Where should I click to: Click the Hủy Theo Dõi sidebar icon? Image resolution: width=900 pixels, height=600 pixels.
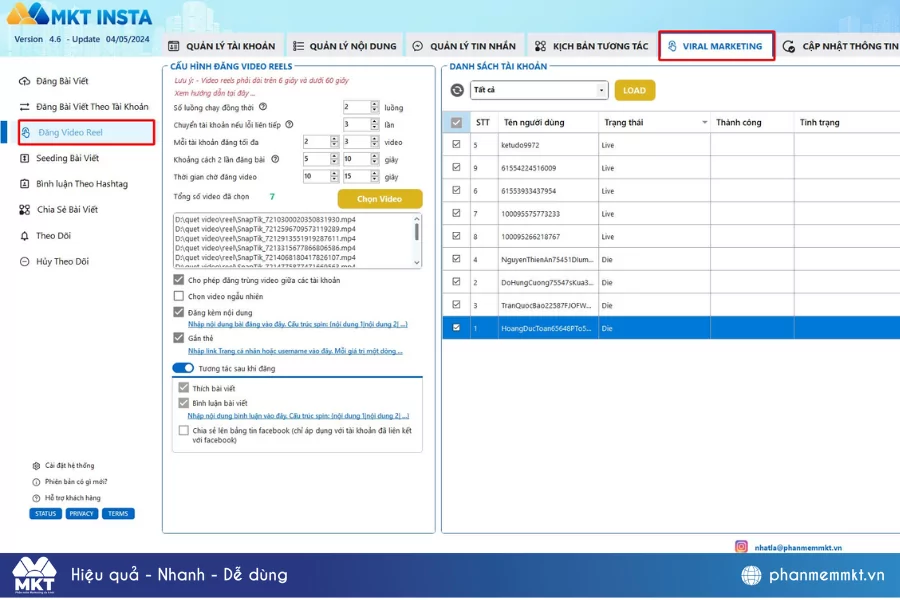(25, 262)
